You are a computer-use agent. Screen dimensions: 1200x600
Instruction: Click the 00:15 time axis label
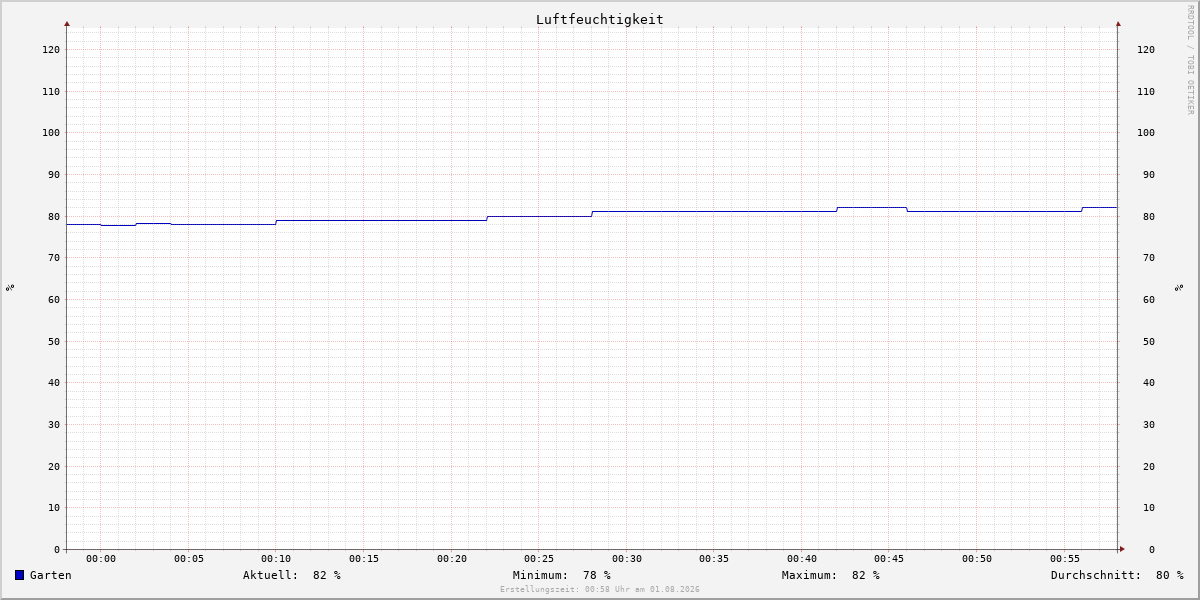click(364, 559)
